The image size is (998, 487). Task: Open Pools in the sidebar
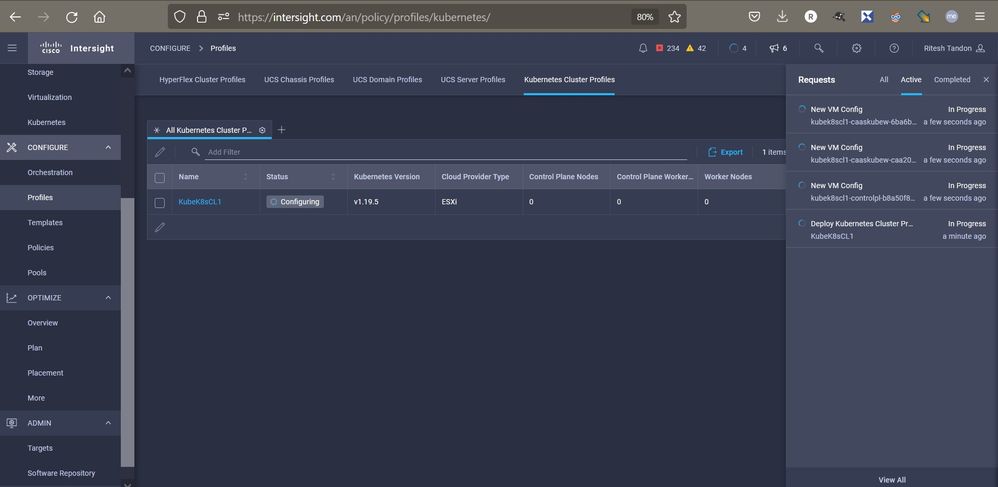point(37,272)
